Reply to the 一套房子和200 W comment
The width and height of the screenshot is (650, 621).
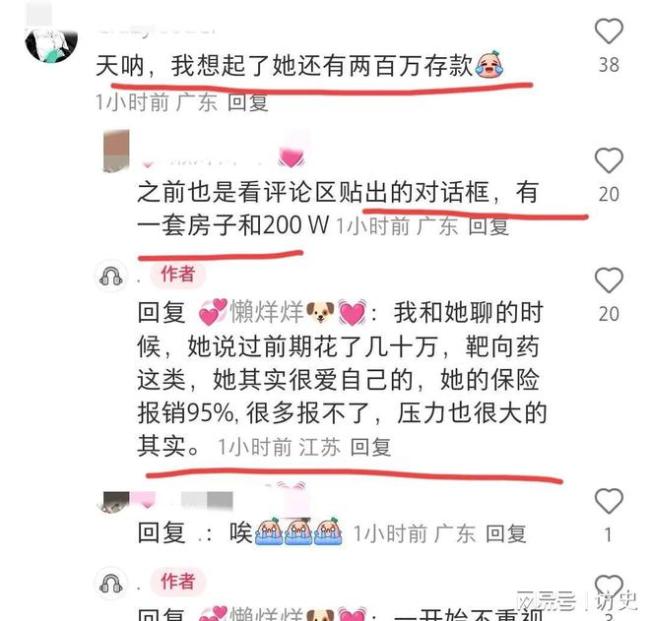click(x=488, y=226)
